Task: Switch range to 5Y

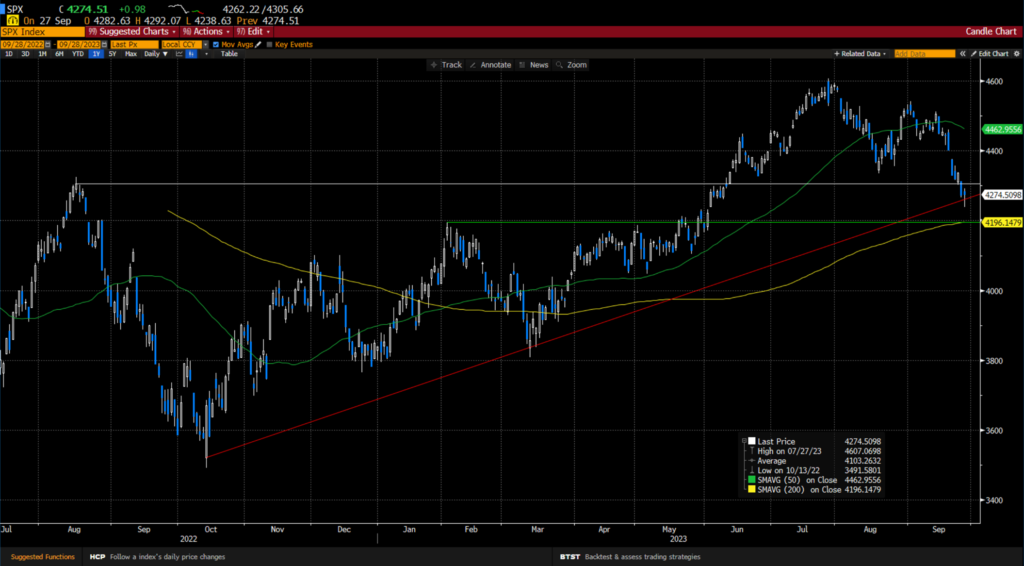Action: pyautogui.click(x=111, y=54)
